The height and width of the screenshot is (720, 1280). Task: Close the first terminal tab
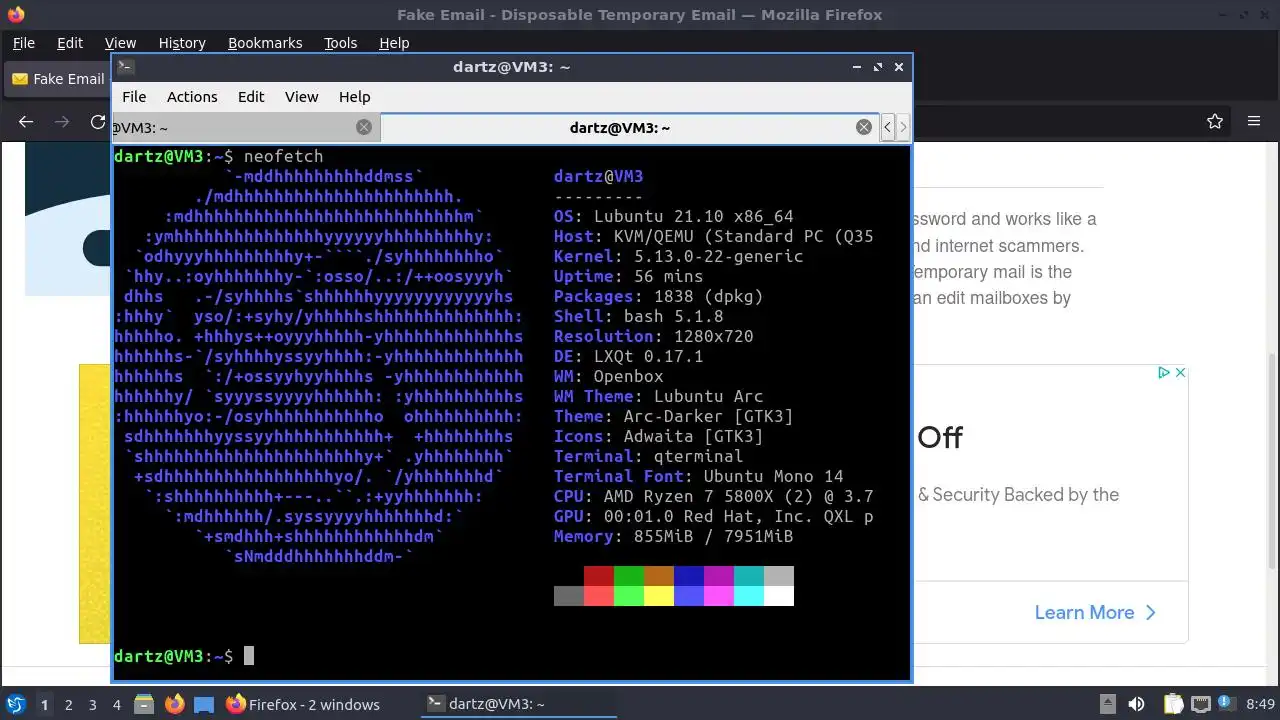pyautogui.click(x=364, y=127)
